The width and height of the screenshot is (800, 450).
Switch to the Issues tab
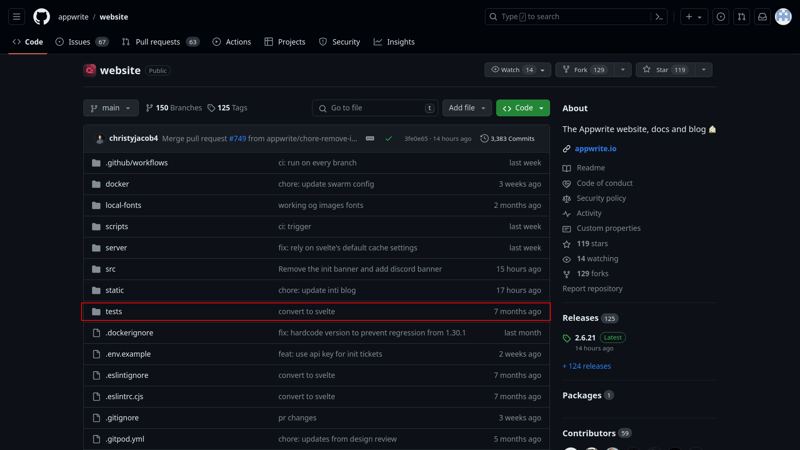click(x=82, y=42)
